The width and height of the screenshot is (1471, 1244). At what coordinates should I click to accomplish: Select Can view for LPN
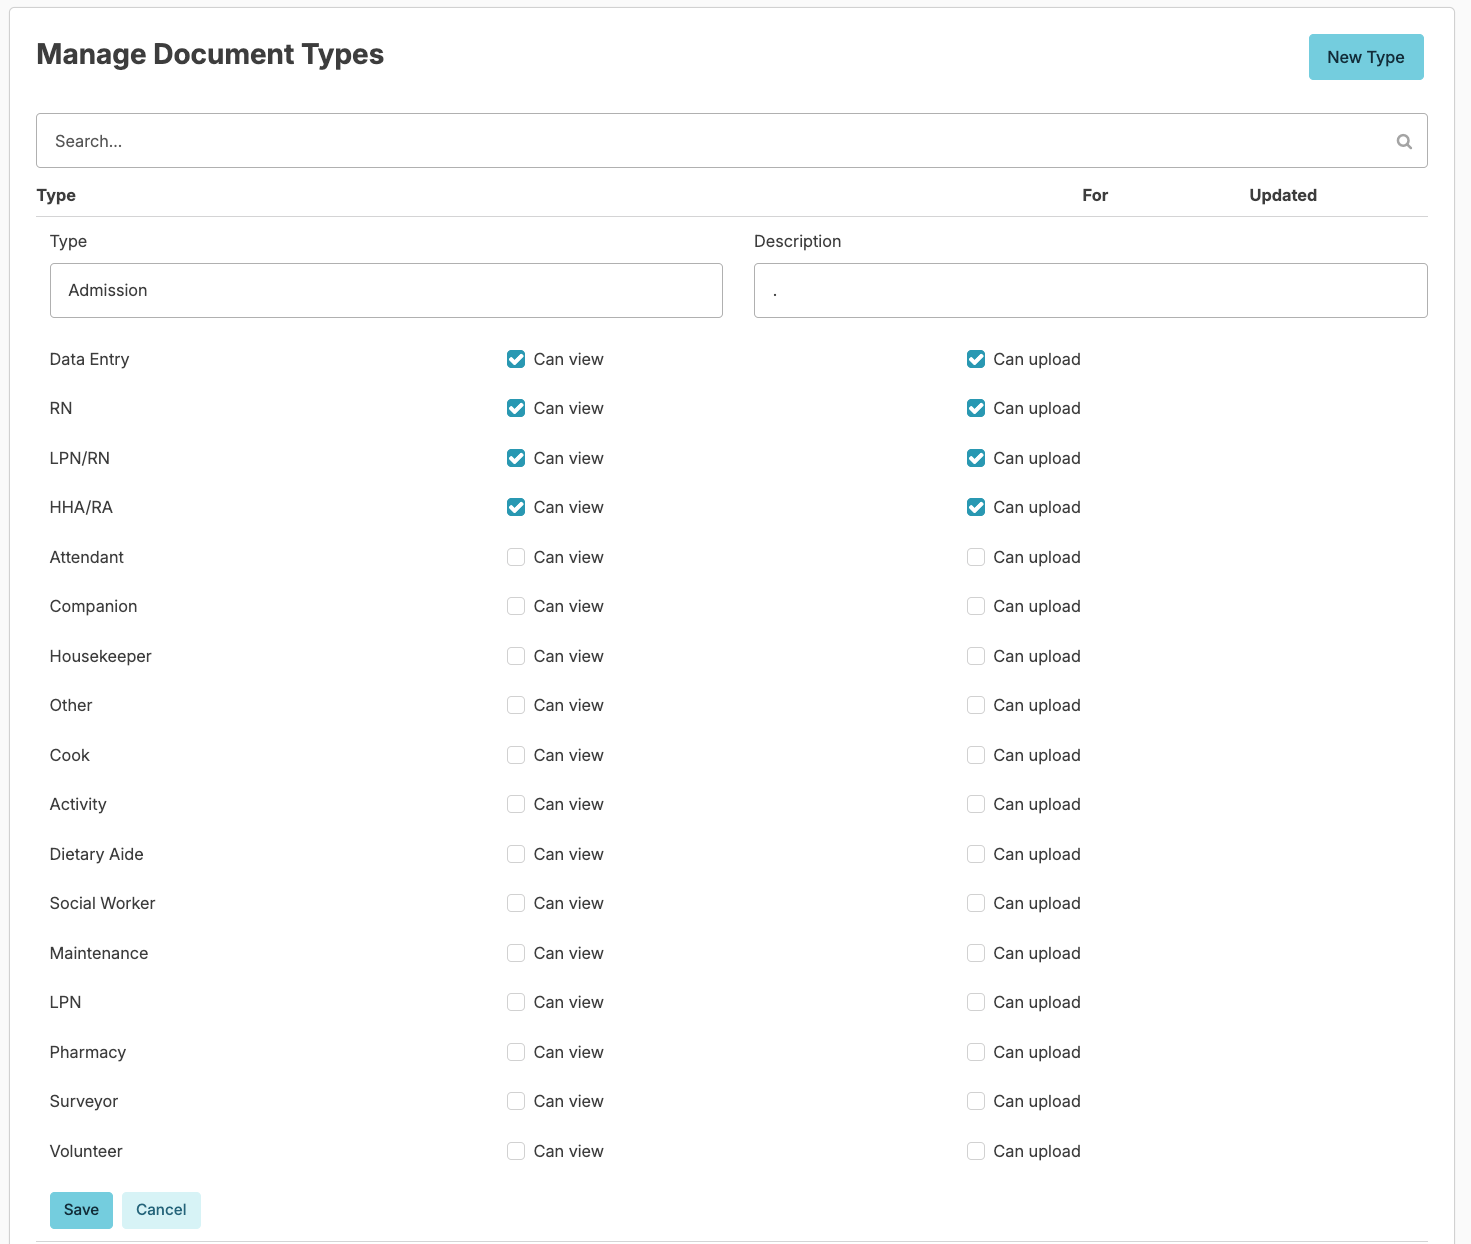(516, 1002)
